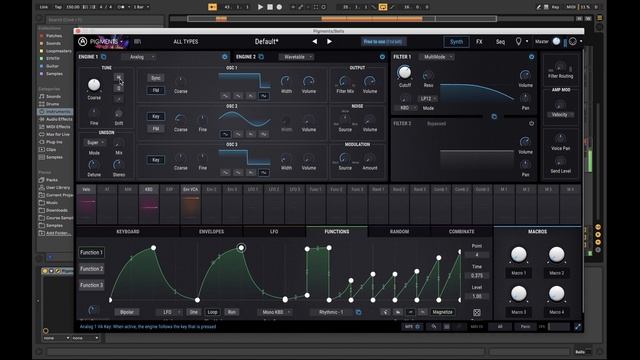Open the LP12 filter mode dropdown
Image resolution: width=640 pixels, height=360 pixels.
pyautogui.click(x=428, y=99)
